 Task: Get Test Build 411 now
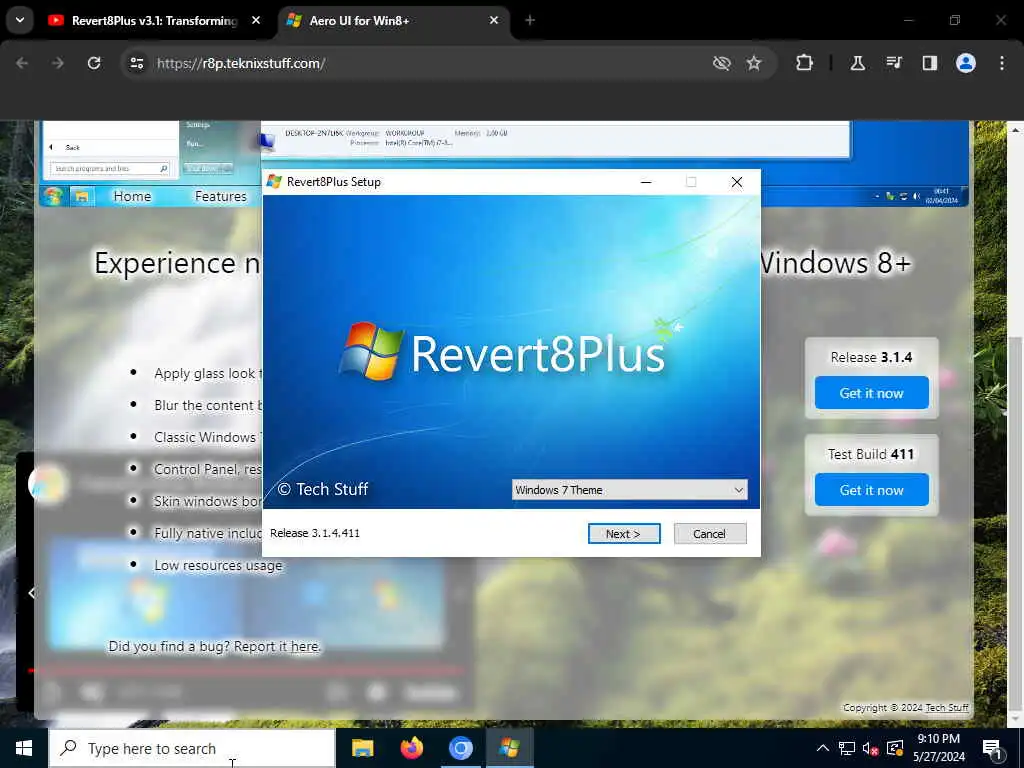(872, 490)
